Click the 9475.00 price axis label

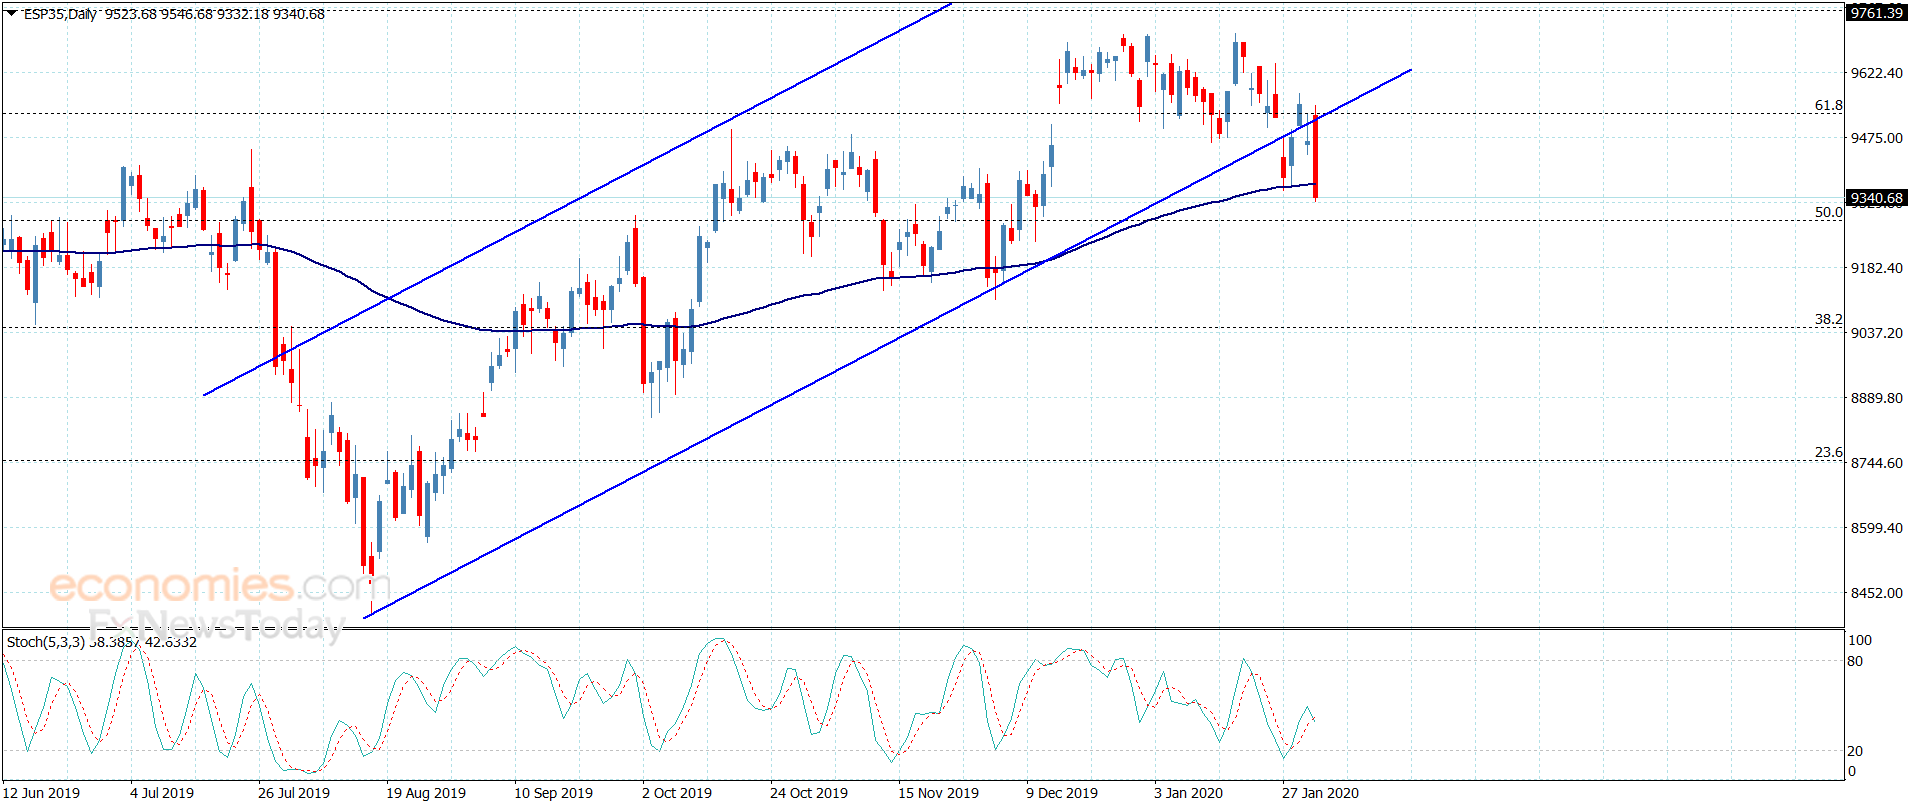(x=1877, y=138)
